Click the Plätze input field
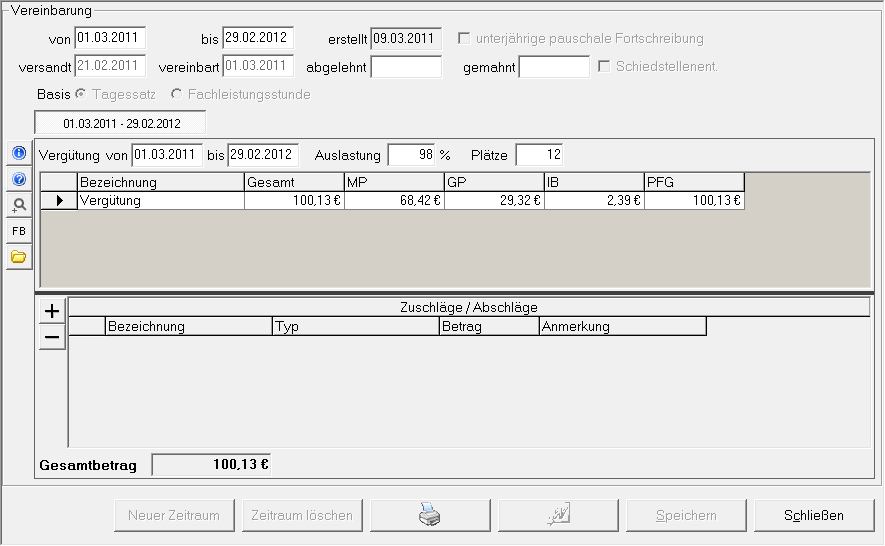The width and height of the screenshot is (885, 546). click(539, 155)
